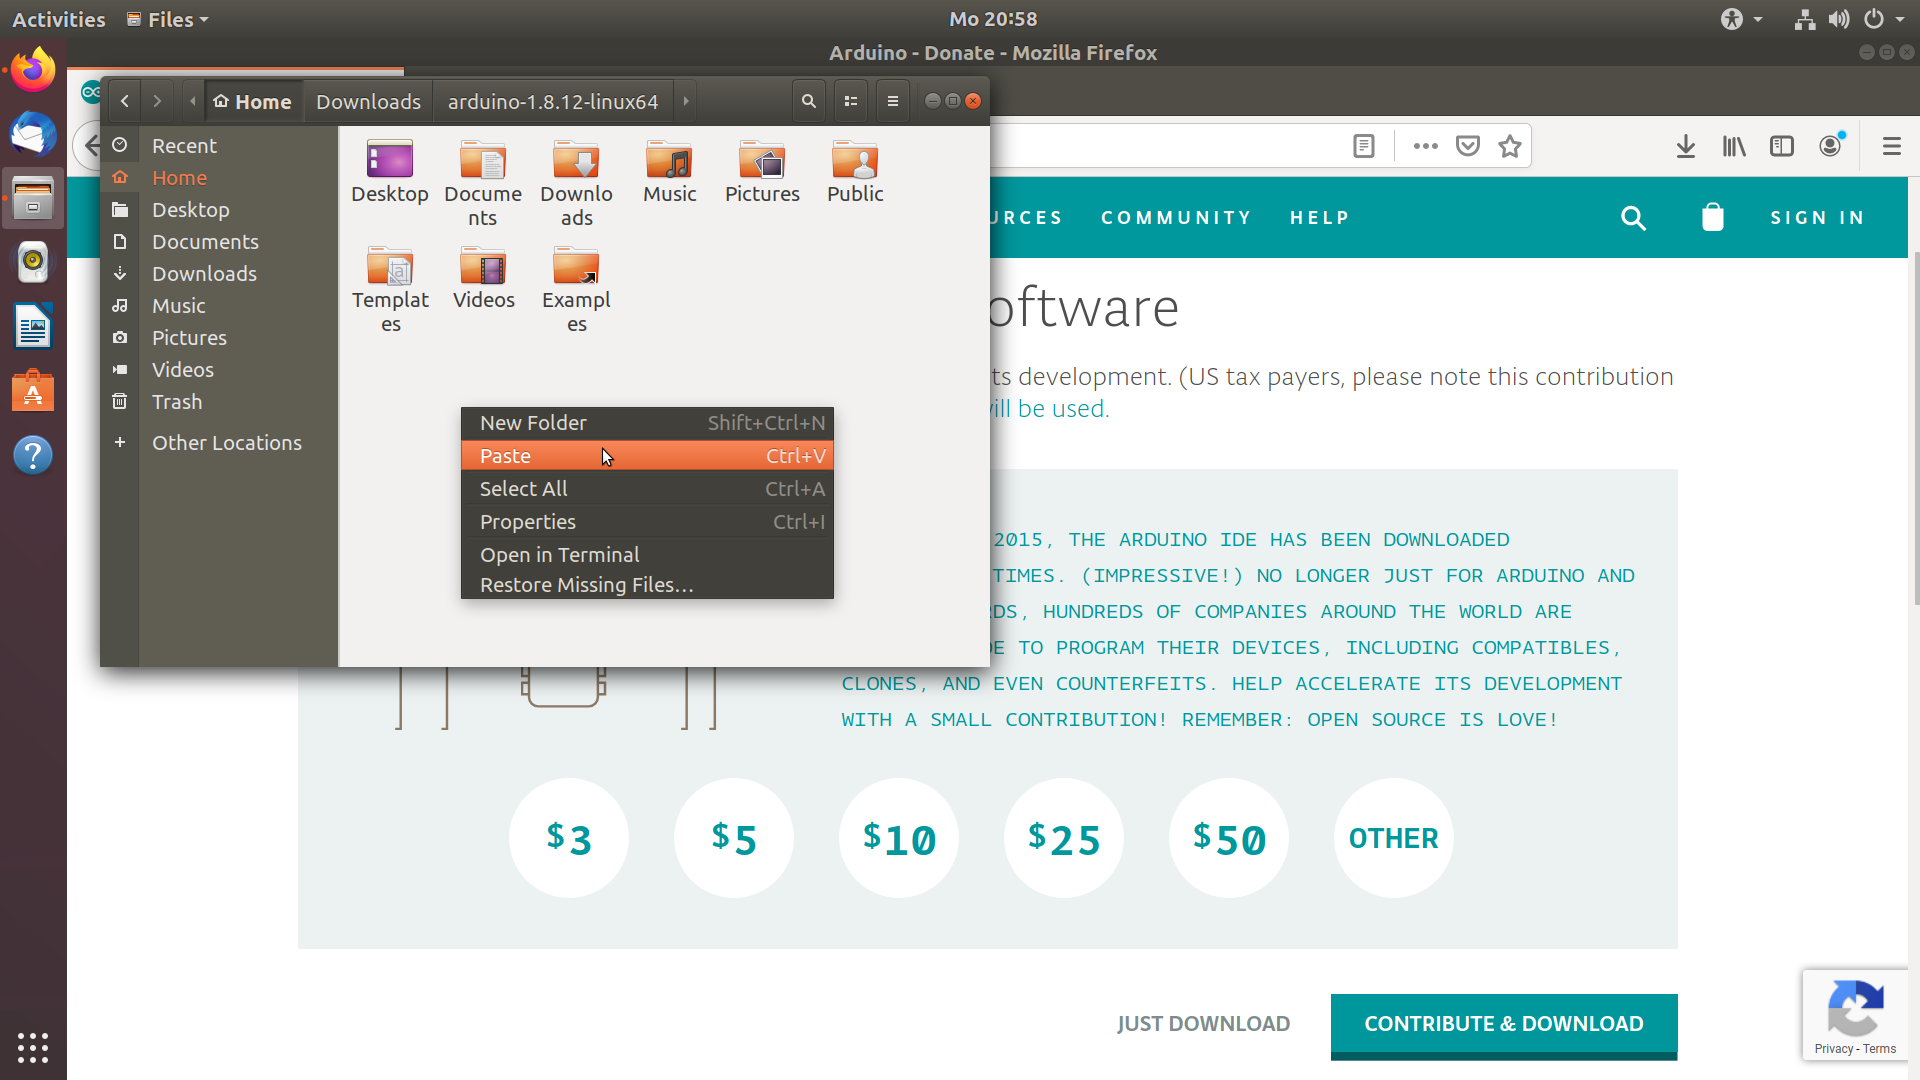This screenshot has height=1080, width=1920.
Task: Open the Files hamburger menu
Action: (x=893, y=101)
